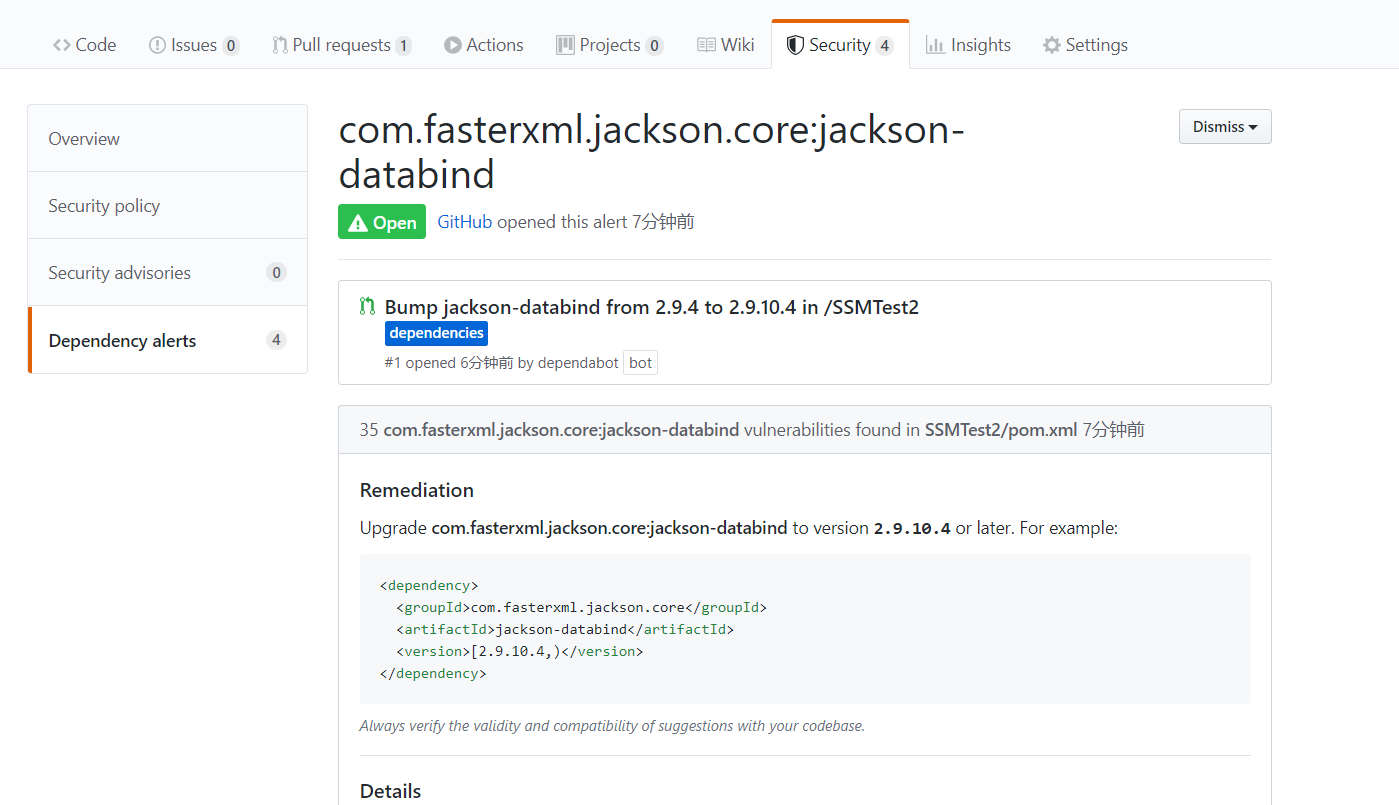1399x805 pixels.
Task: Select Dependency alerts in the sidebar
Action: pyautogui.click(x=167, y=340)
